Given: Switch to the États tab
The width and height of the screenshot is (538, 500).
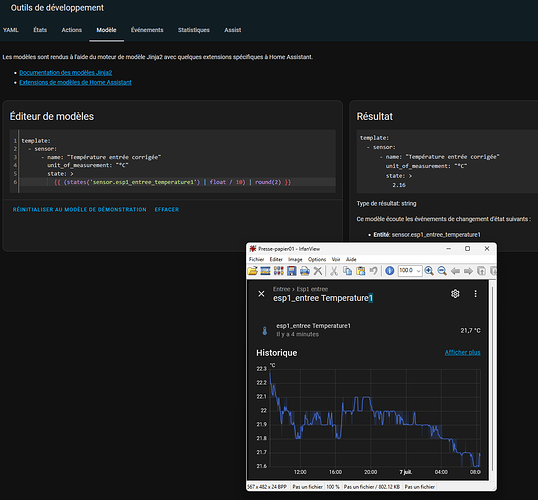Looking at the screenshot, I should point(40,30).
